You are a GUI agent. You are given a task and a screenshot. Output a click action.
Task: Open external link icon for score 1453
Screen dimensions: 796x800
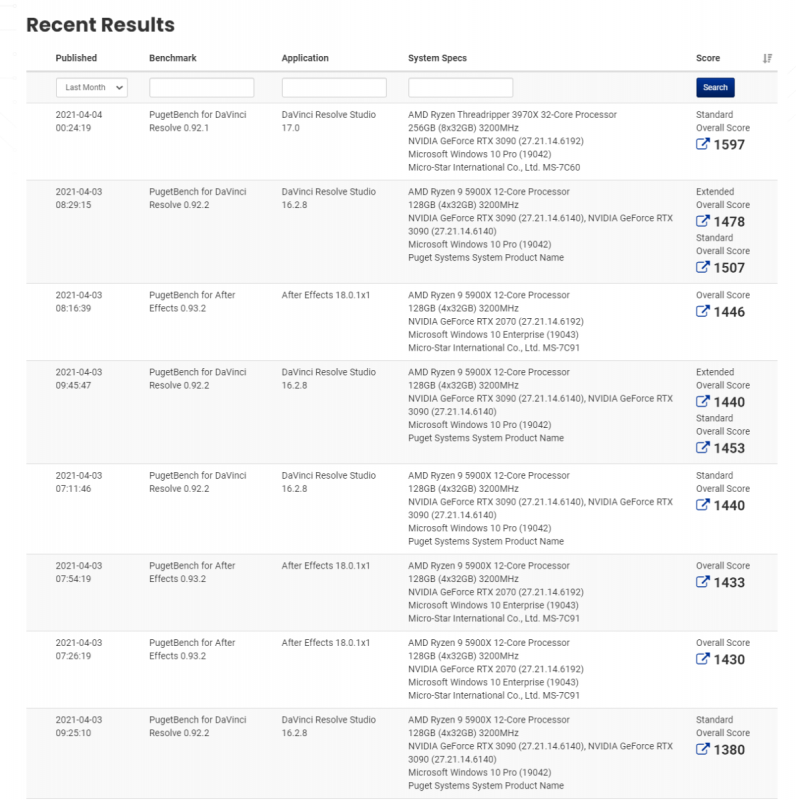pyautogui.click(x=702, y=448)
